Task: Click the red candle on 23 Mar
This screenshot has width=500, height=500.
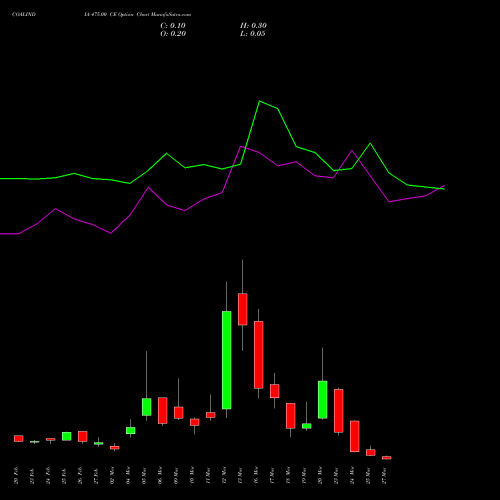Action: (339, 411)
